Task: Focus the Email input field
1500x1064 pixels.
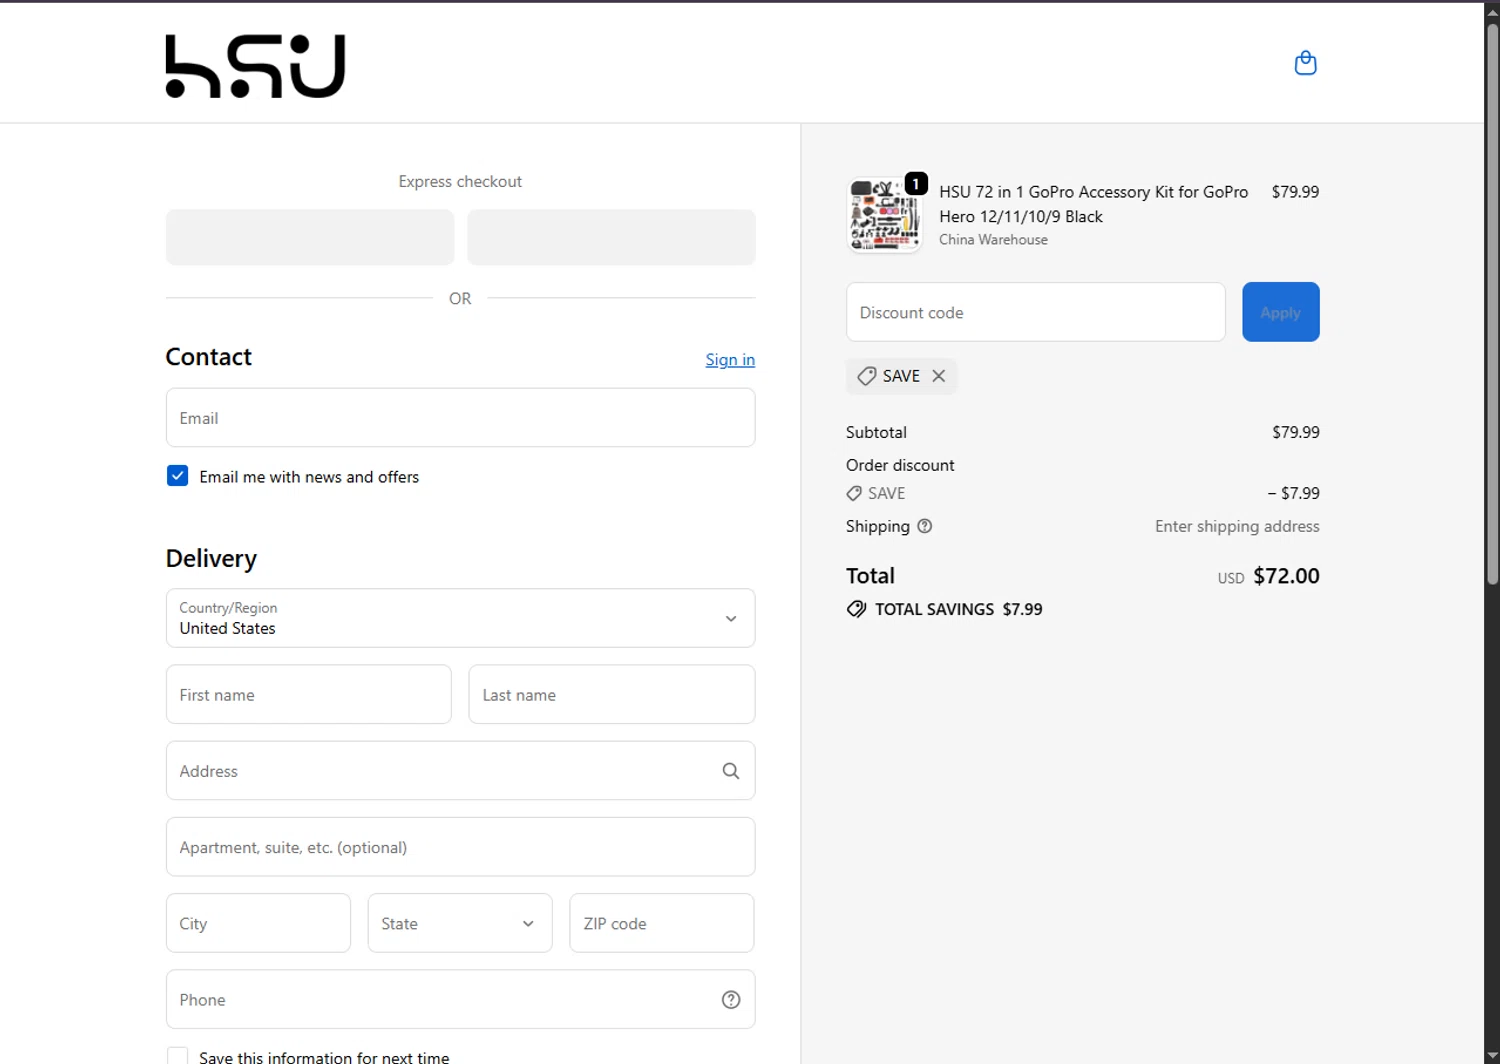Action: point(460,418)
